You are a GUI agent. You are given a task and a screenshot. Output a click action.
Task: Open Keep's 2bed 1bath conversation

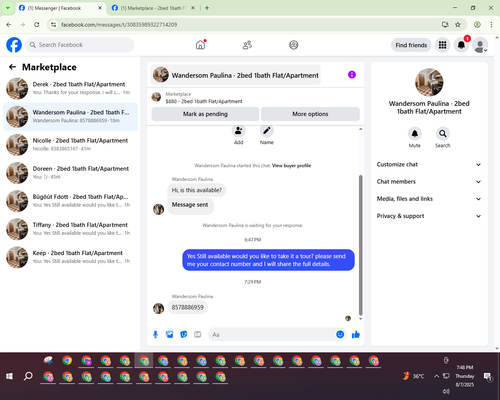[70, 257]
